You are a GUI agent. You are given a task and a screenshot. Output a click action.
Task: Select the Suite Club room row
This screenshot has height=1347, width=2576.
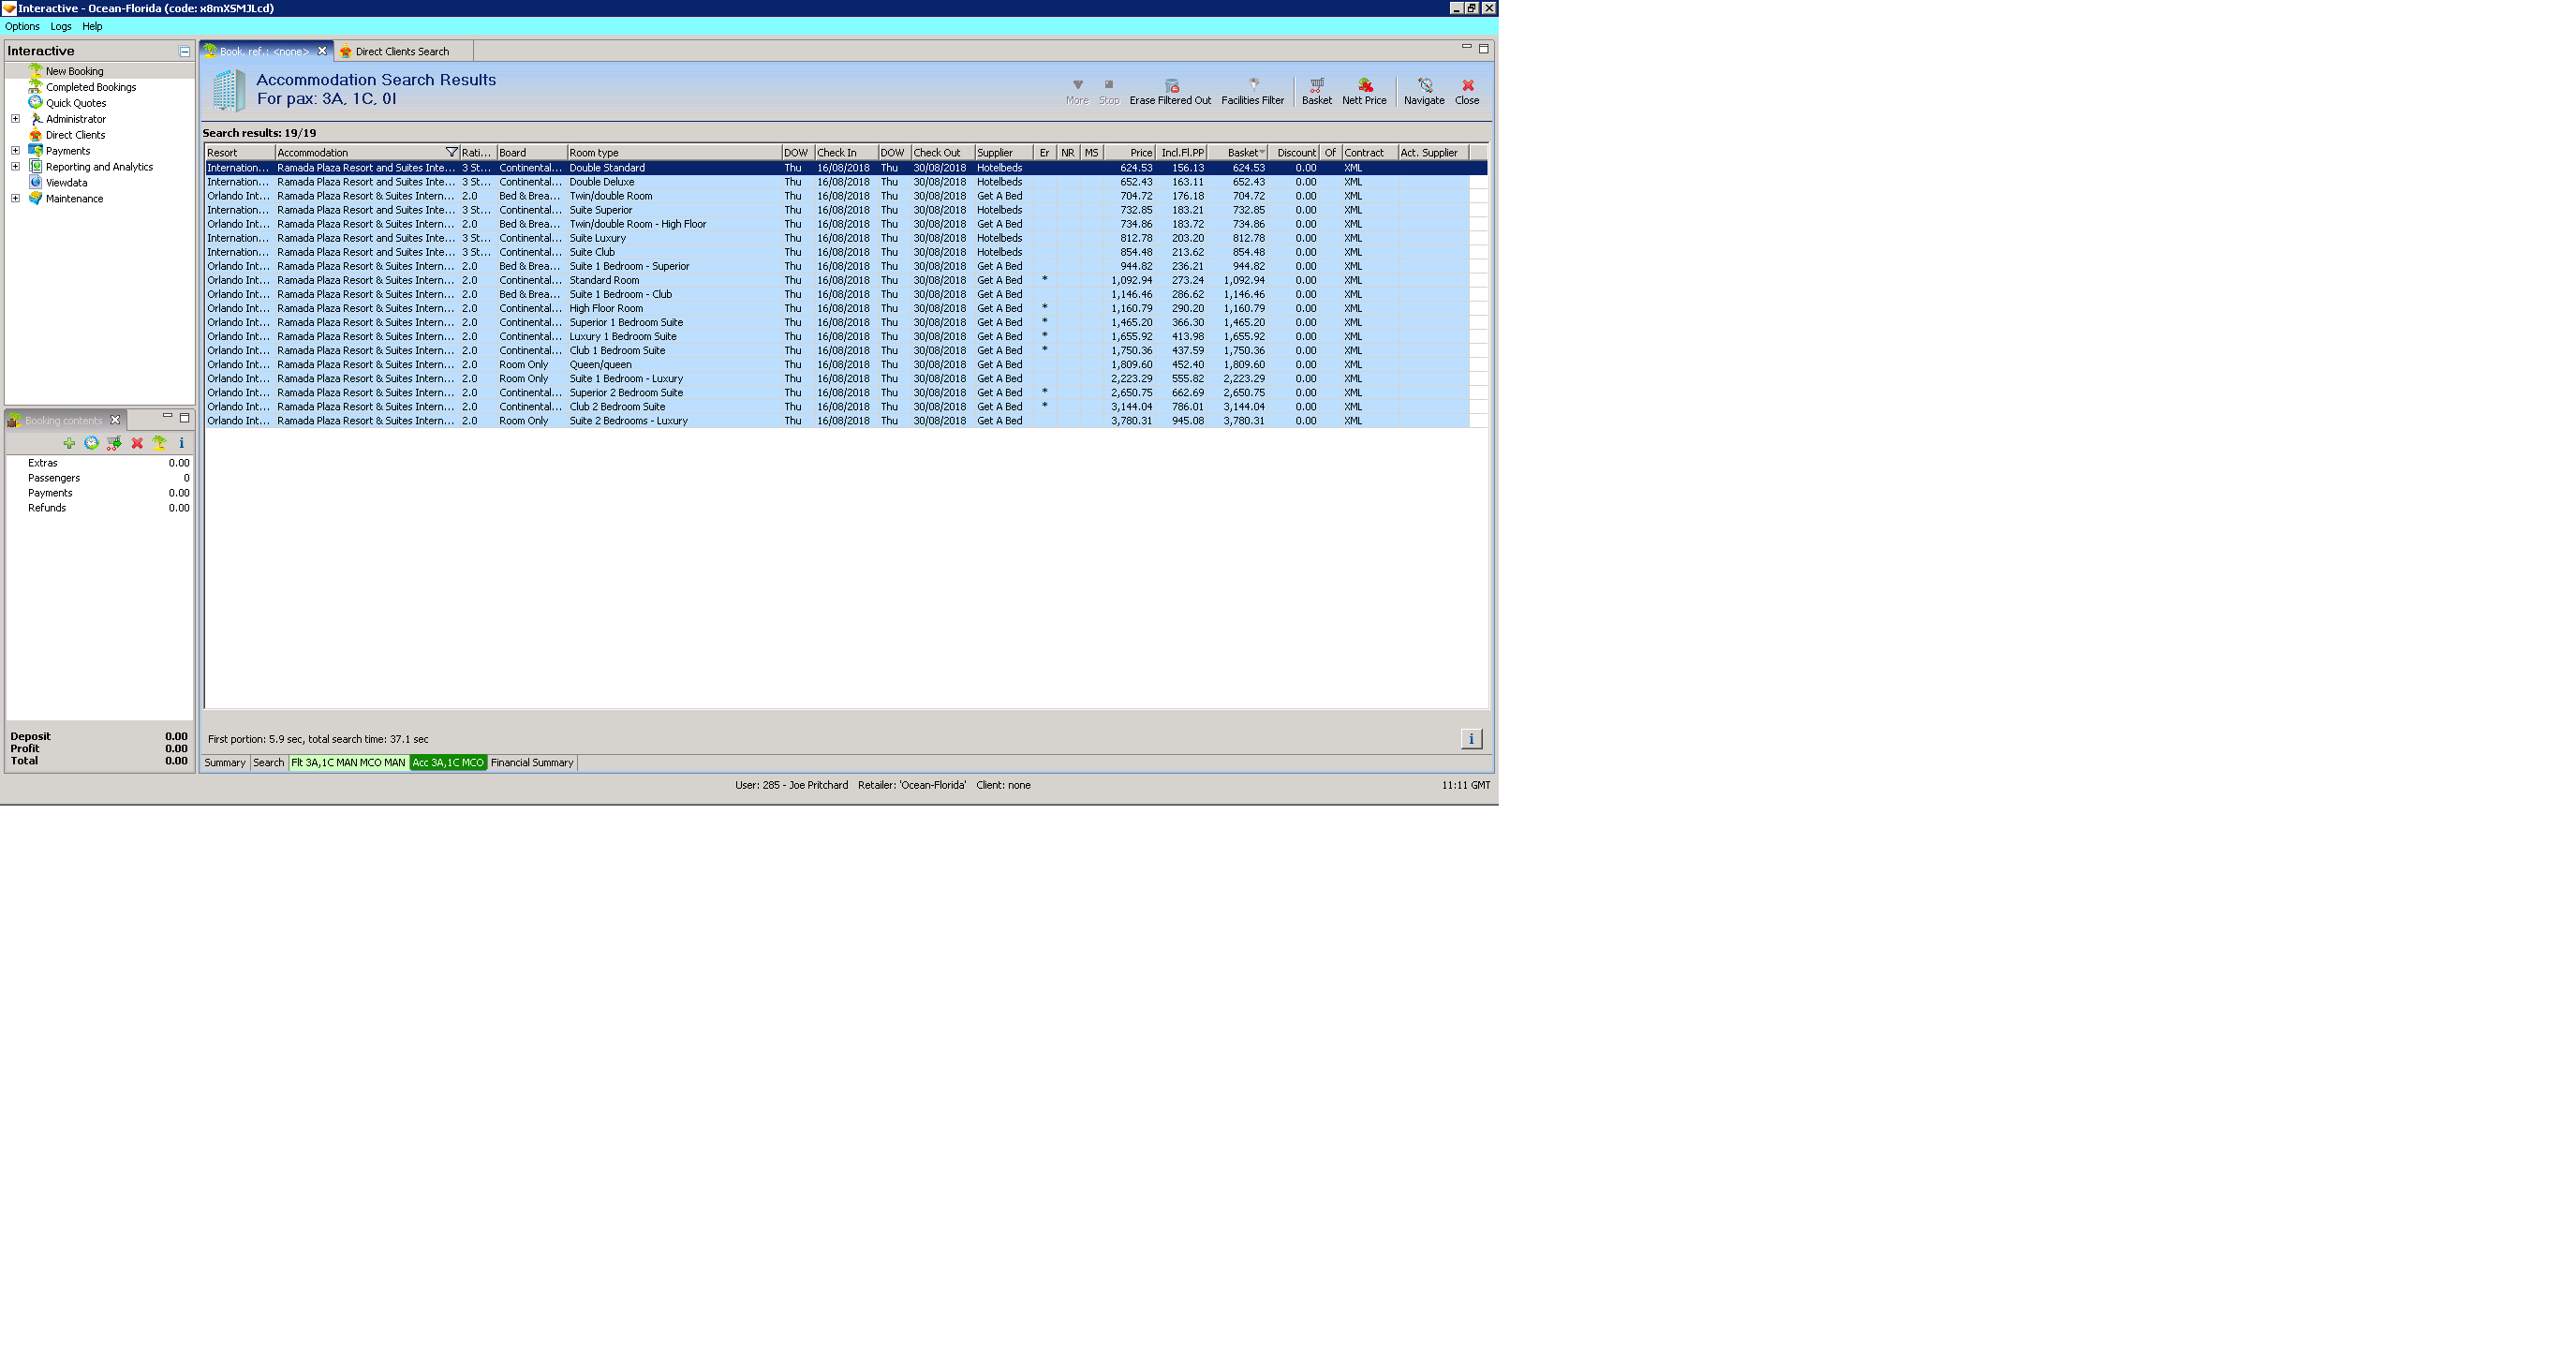coord(592,252)
